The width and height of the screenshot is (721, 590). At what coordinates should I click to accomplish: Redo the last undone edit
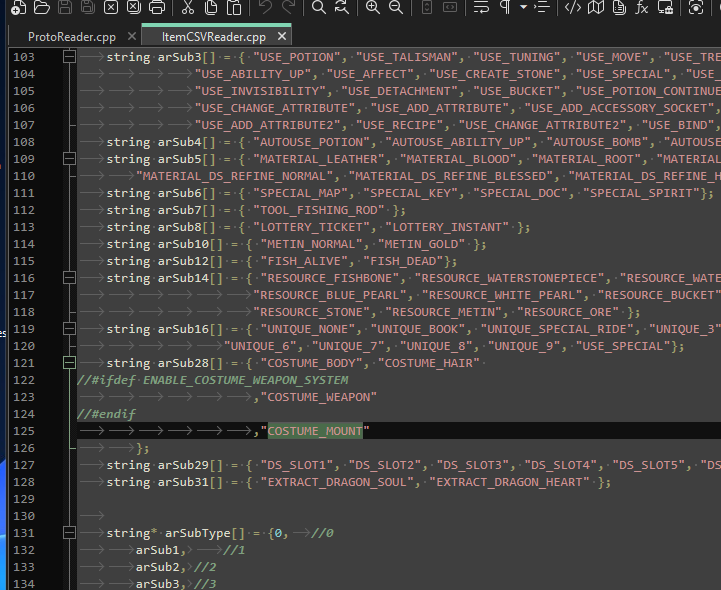(x=288, y=7)
